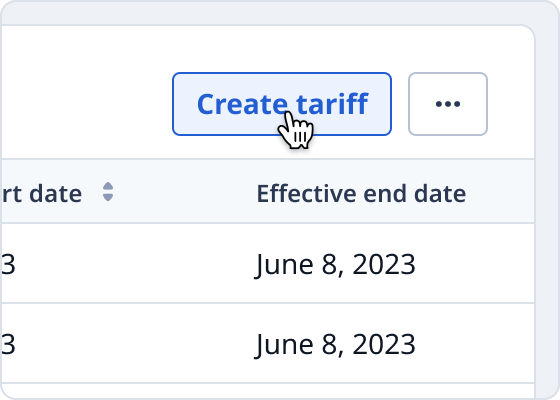Open the three-dots more options menu
Screen dimensions: 560x400
click(x=448, y=104)
